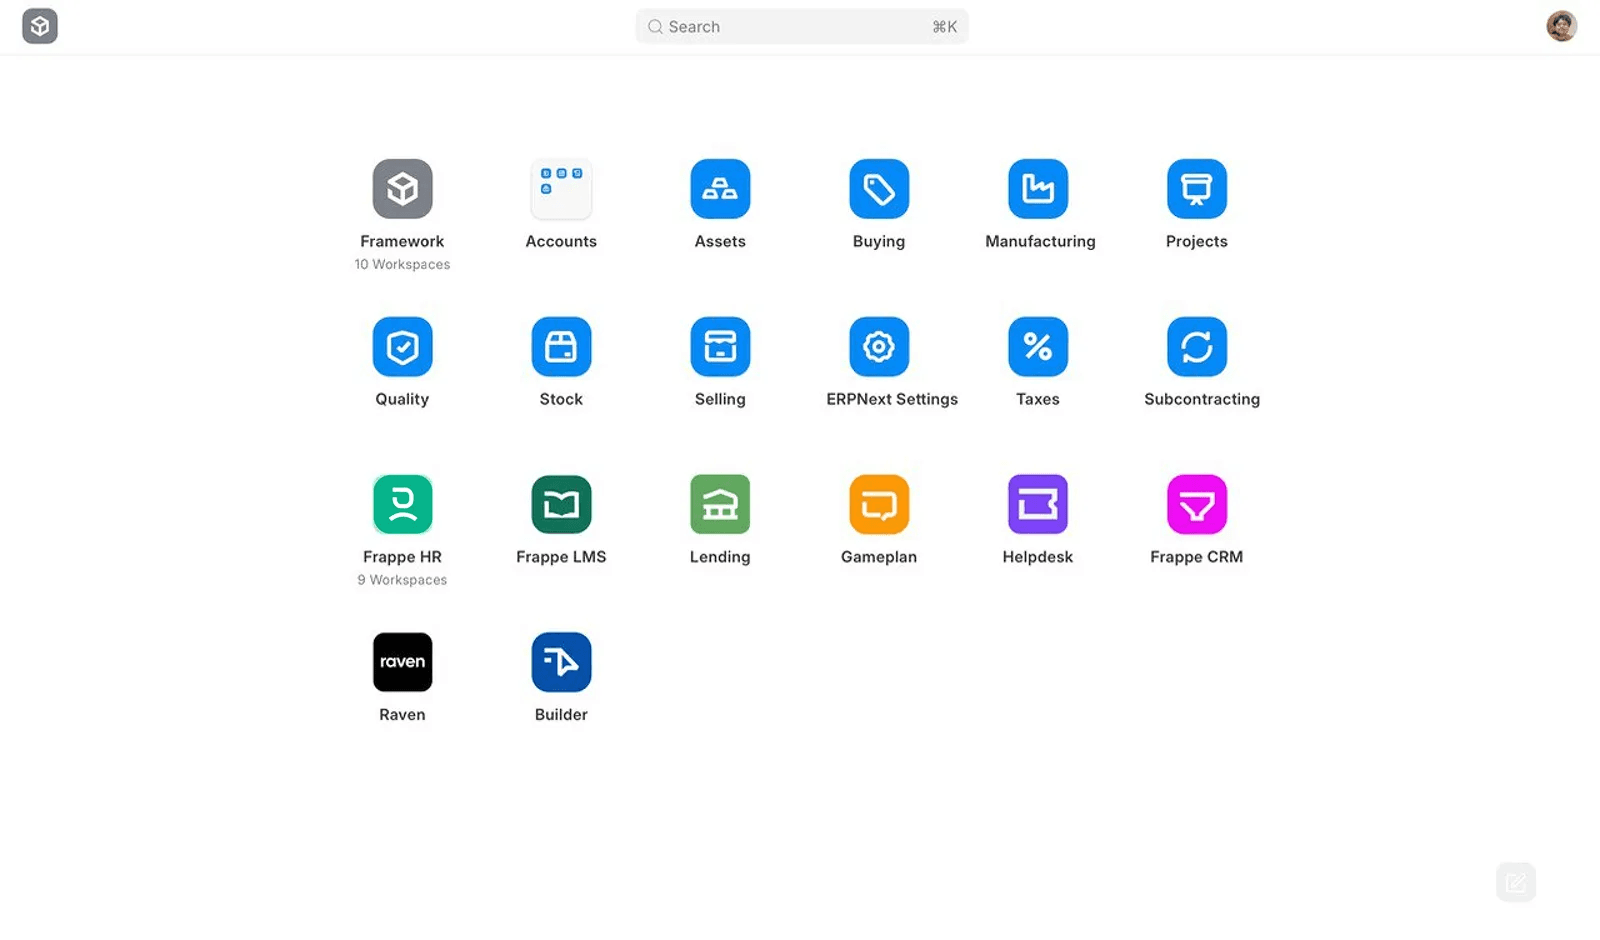Image resolution: width=1600 pixels, height=940 pixels.
Task: Click the ⌘K shortcut hint
Action: point(945,27)
